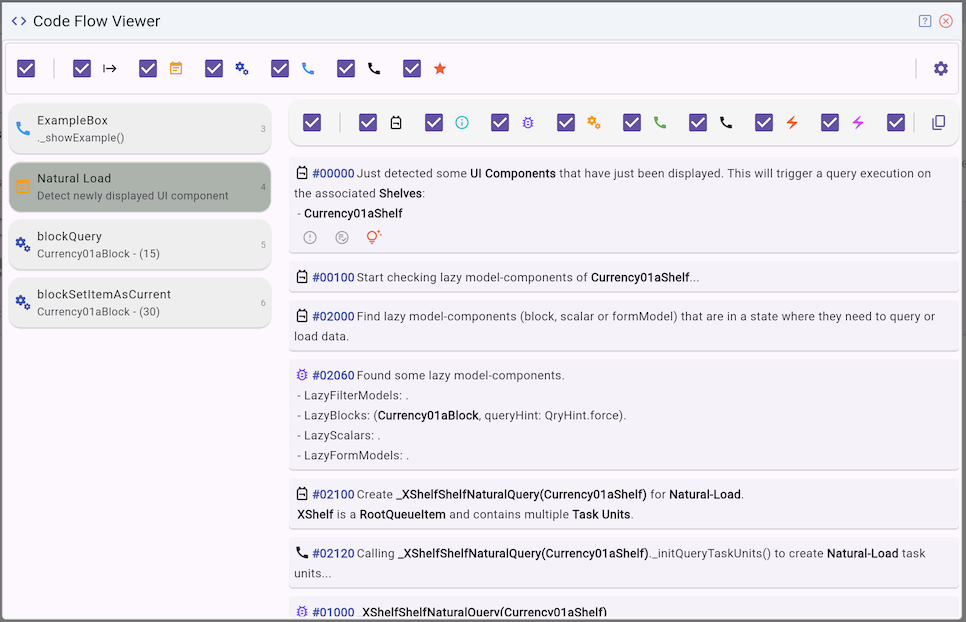Click the gears icon on the blockQuery item
The height and width of the screenshot is (622, 966).
tap(23, 245)
